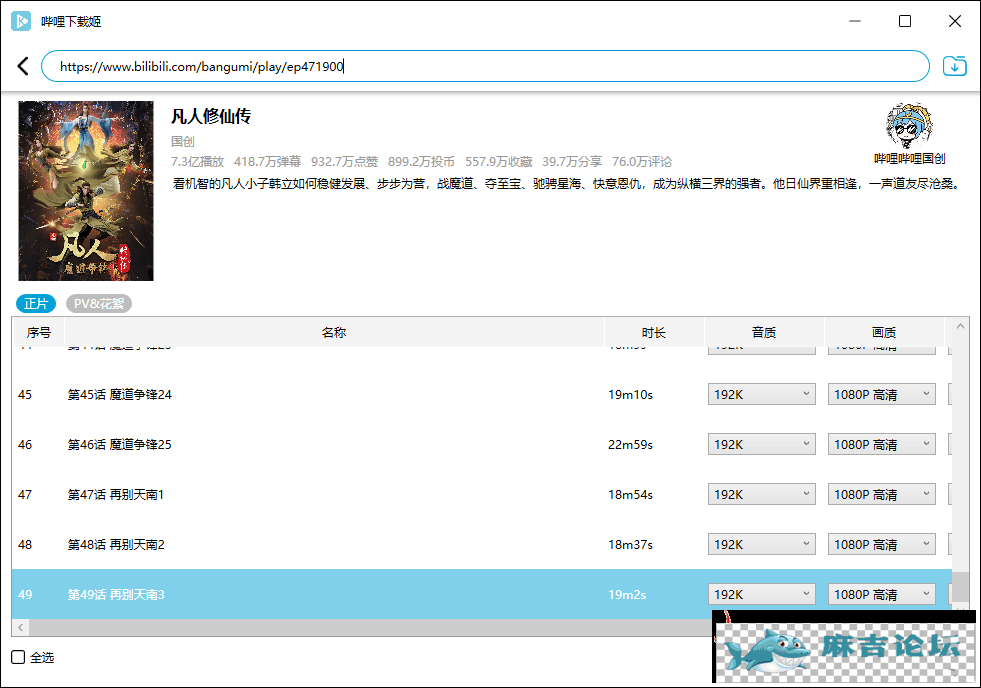The image size is (981, 688).
Task: Minimize the 哔哩下载姬 window
Action: (x=855, y=21)
